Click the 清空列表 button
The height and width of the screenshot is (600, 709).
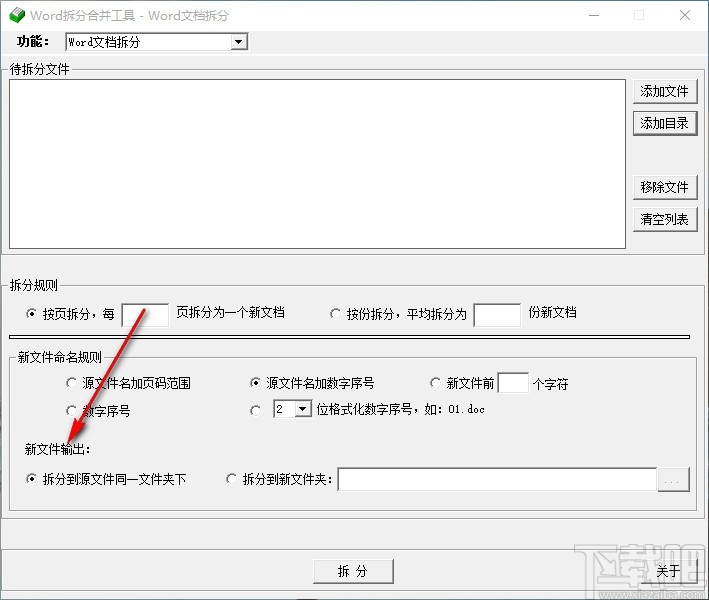click(x=664, y=219)
